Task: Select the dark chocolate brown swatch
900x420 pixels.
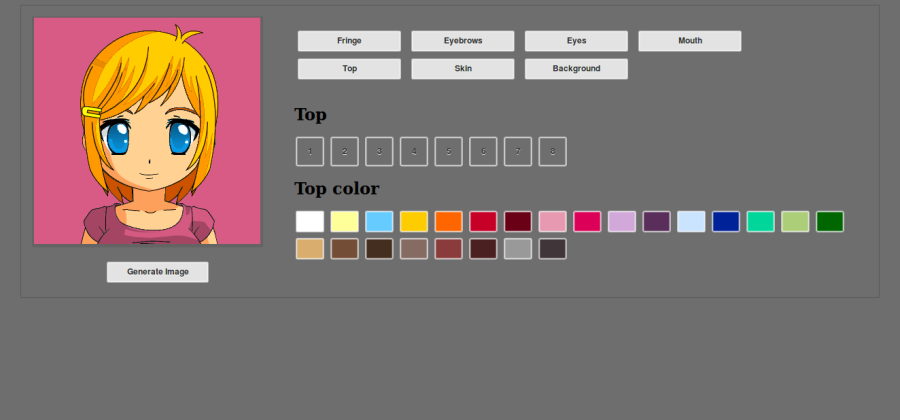Action: pos(379,249)
